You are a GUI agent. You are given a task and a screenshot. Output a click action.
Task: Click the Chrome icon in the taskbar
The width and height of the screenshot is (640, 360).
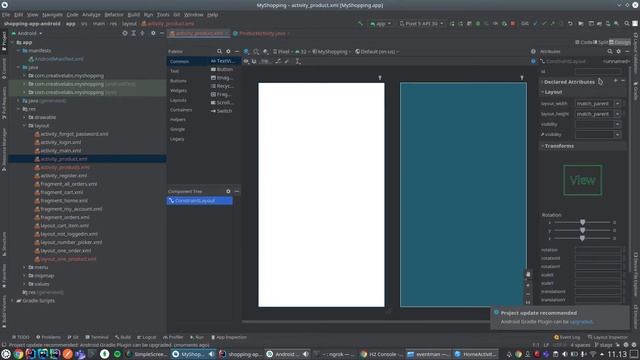[x=18, y=354]
